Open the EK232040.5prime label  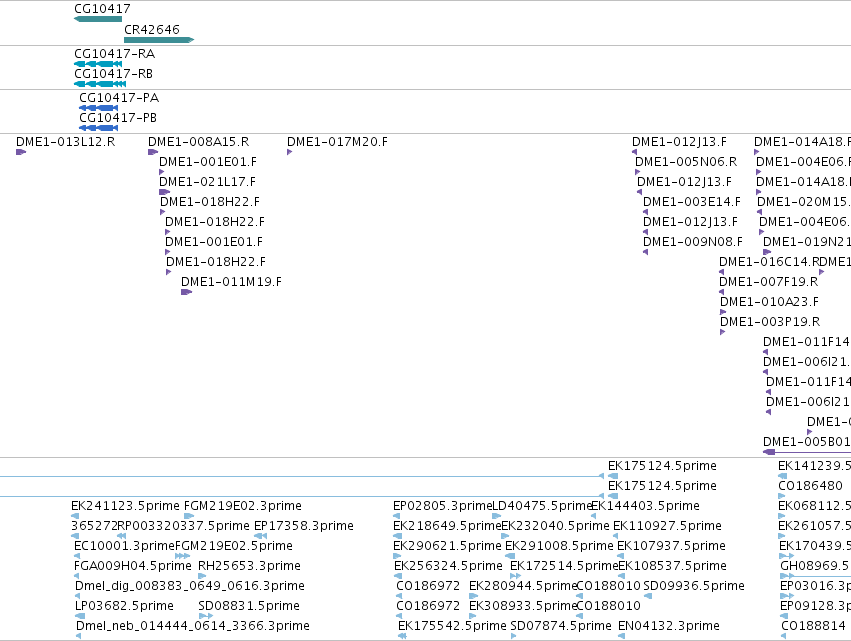[555, 526]
